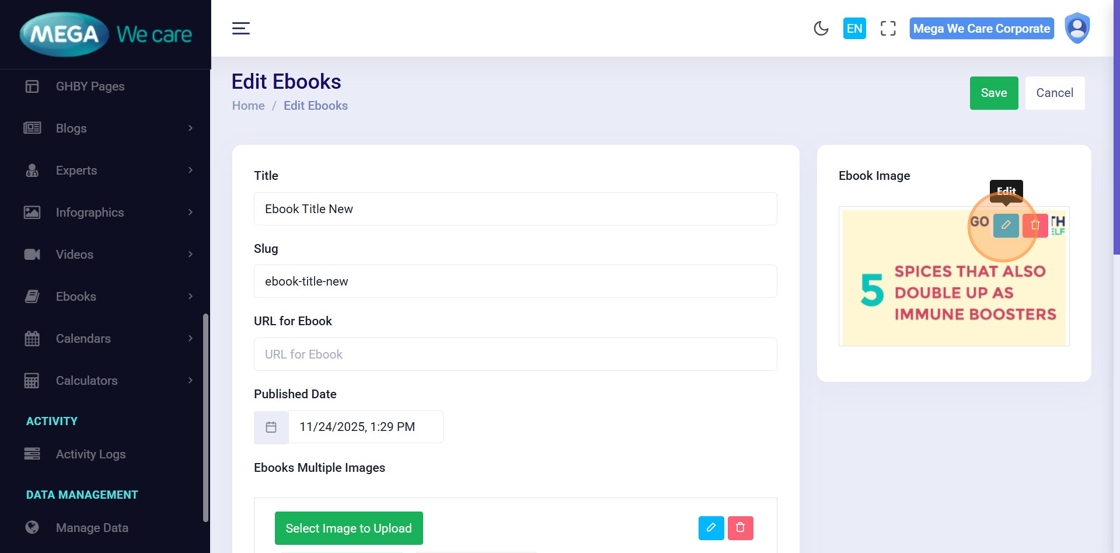Enter fullscreen mode
Image resolution: width=1120 pixels, height=553 pixels.
[x=887, y=28]
